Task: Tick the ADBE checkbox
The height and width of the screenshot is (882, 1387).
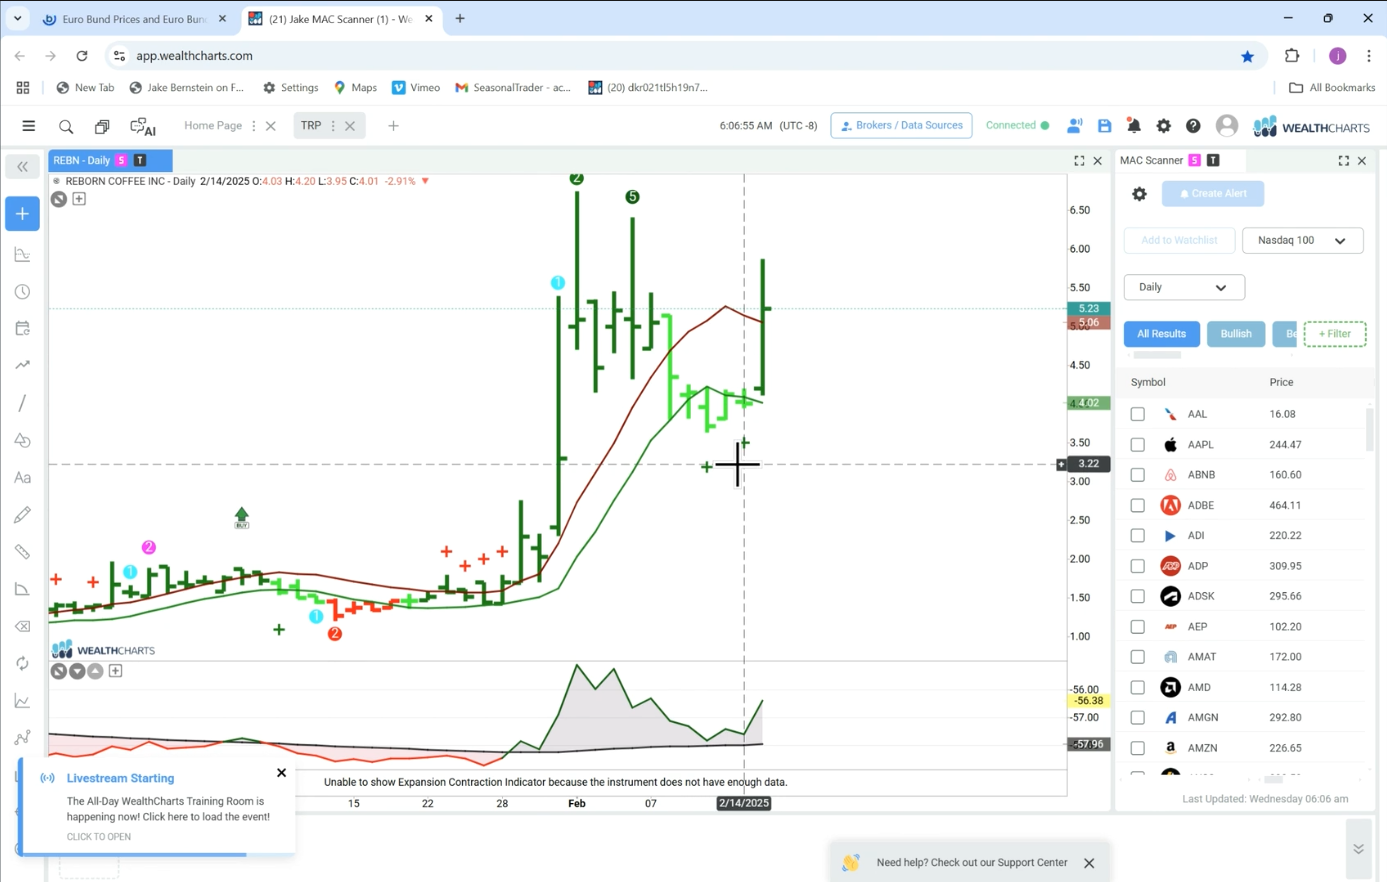Action: pos(1137,505)
